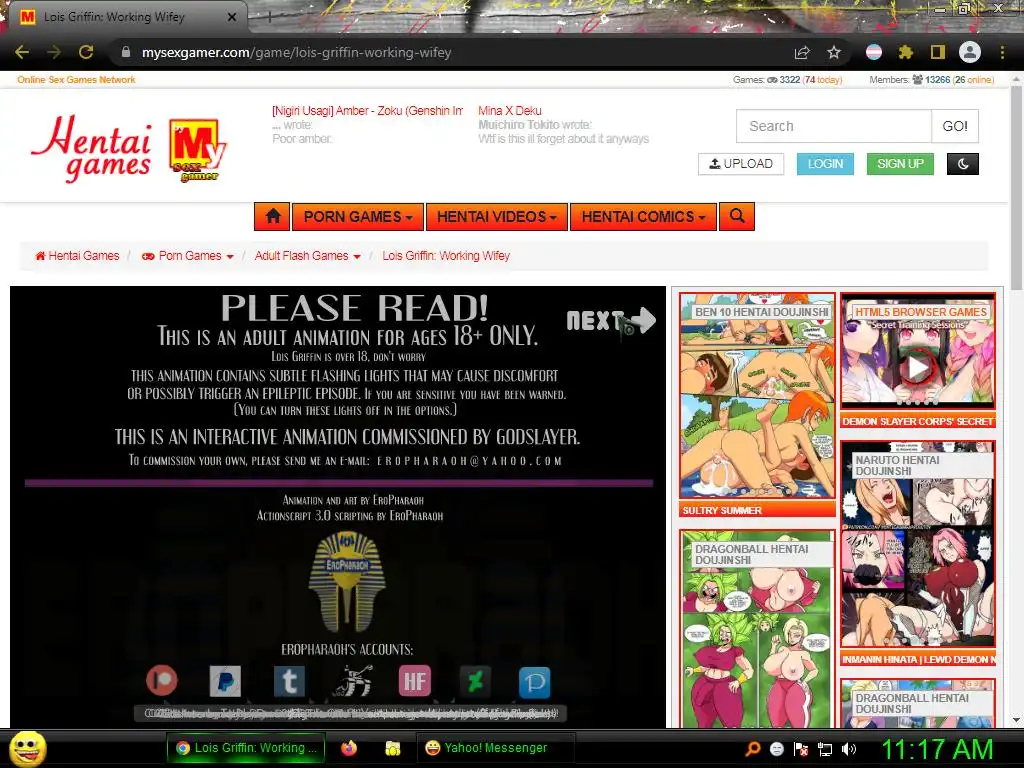This screenshot has height=768, width=1024.
Task: Click the GO! search button
Action: point(955,126)
